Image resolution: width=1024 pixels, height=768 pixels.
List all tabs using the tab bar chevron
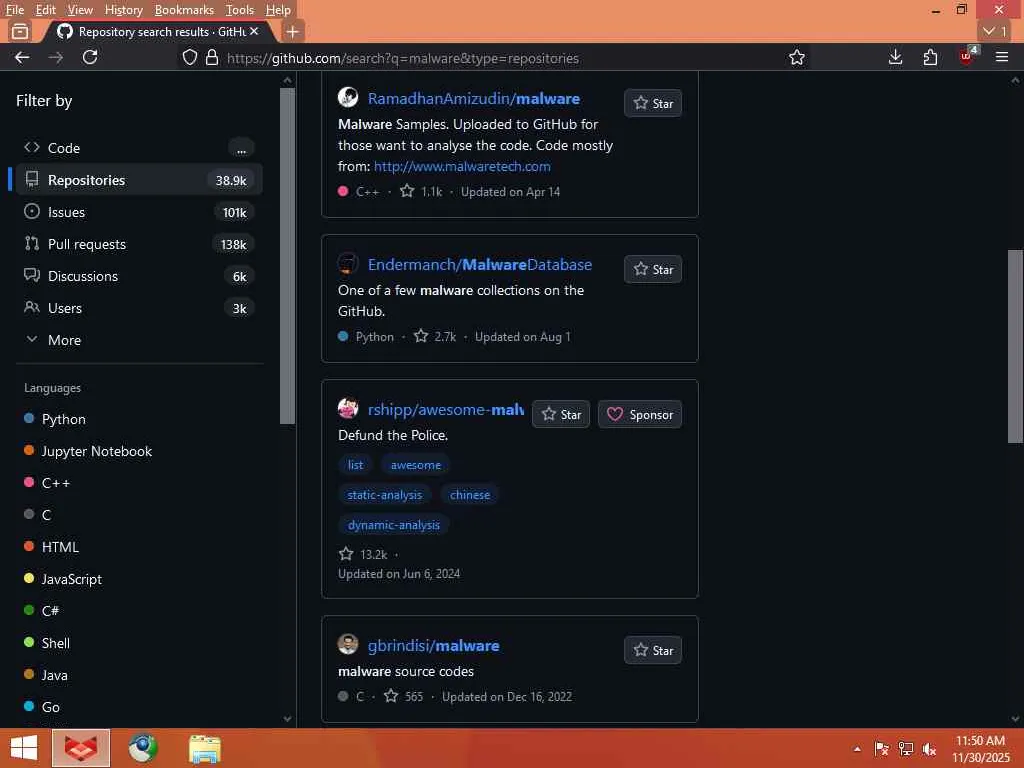pos(995,31)
